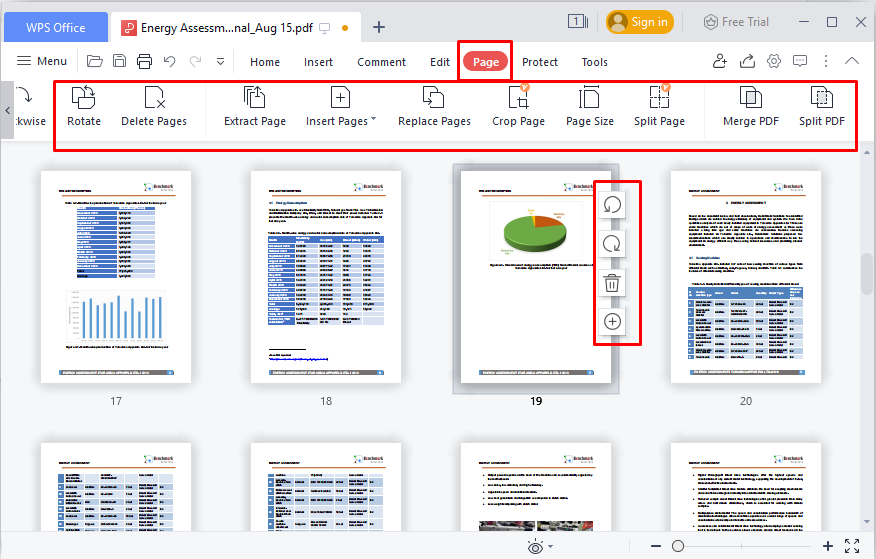Zoom in thumbnails with plus button

point(828,546)
